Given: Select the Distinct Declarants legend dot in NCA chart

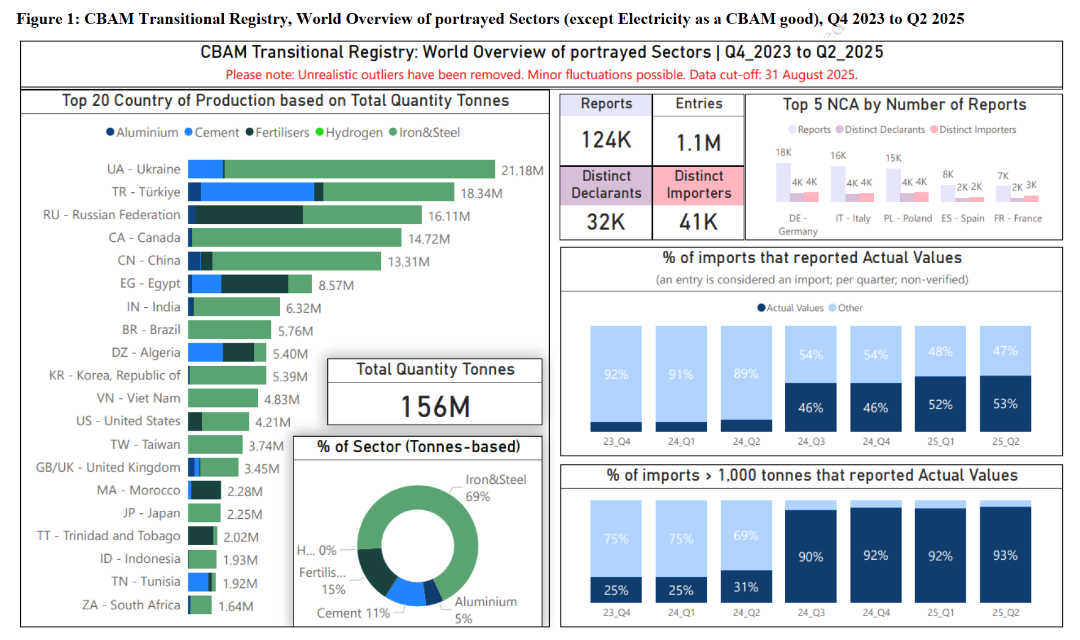Looking at the screenshot, I should [x=841, y=130].
